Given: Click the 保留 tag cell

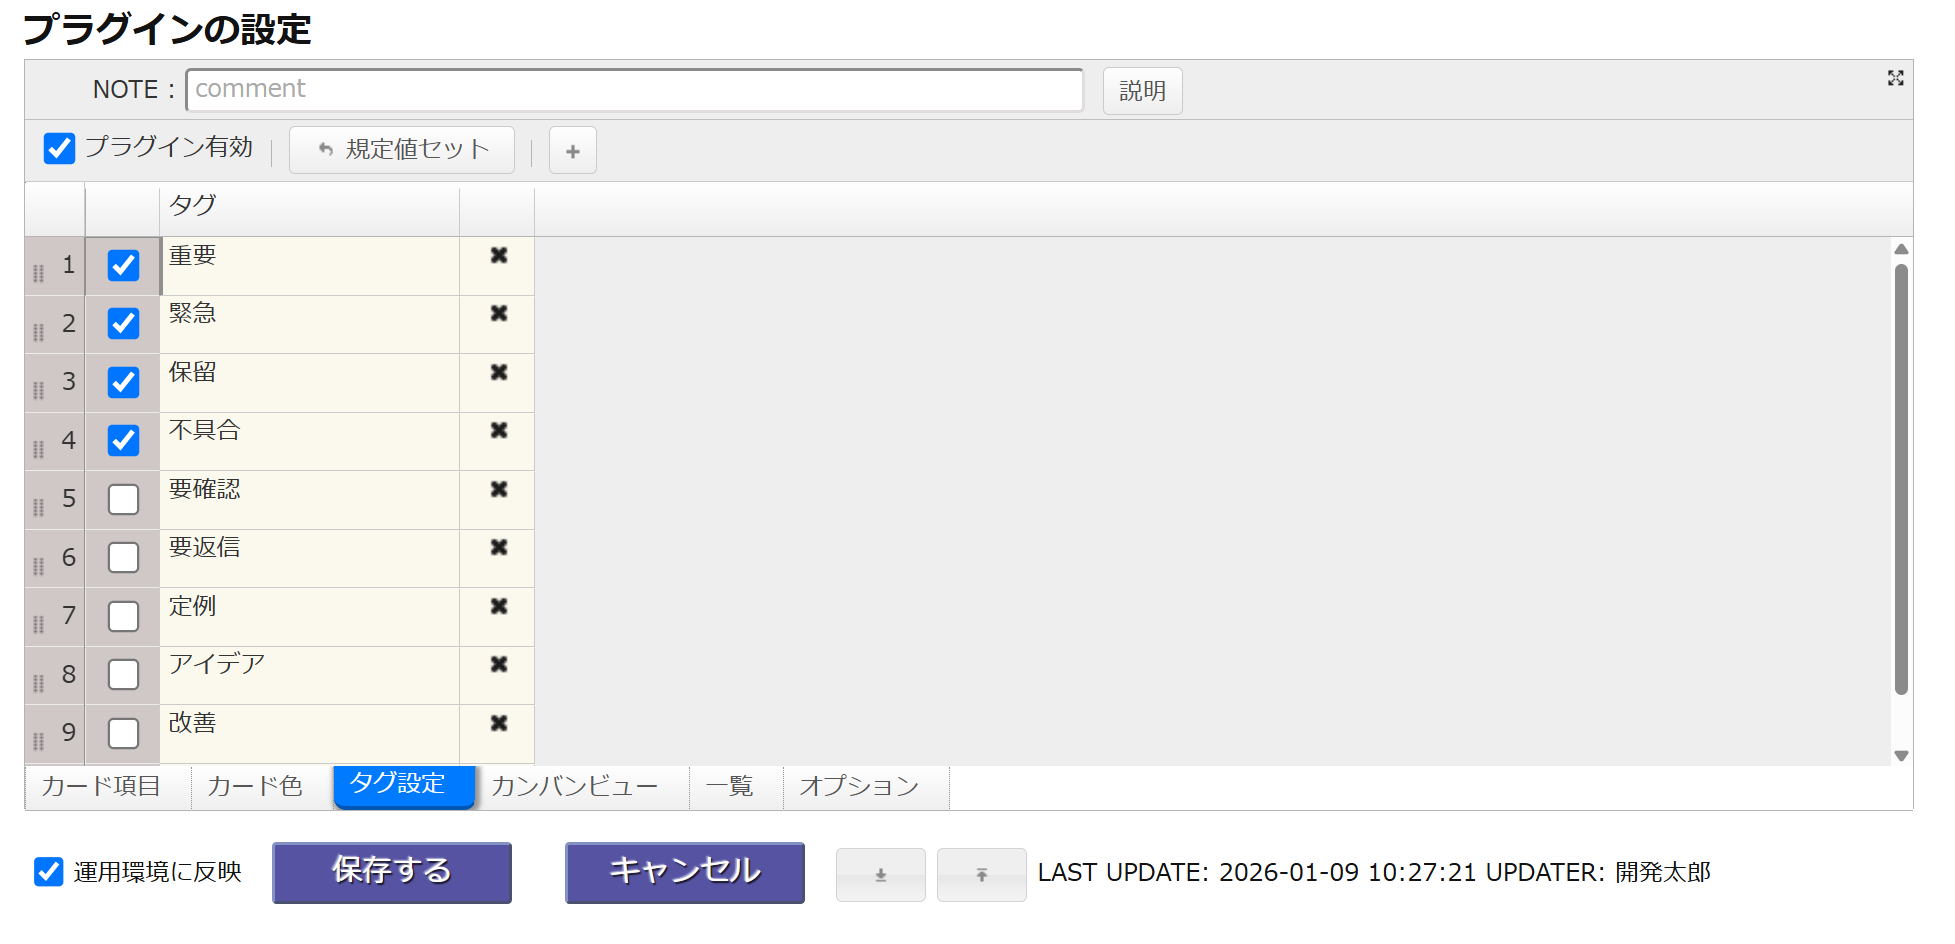Looking at the screenshot, I should (x=310, y=383).
